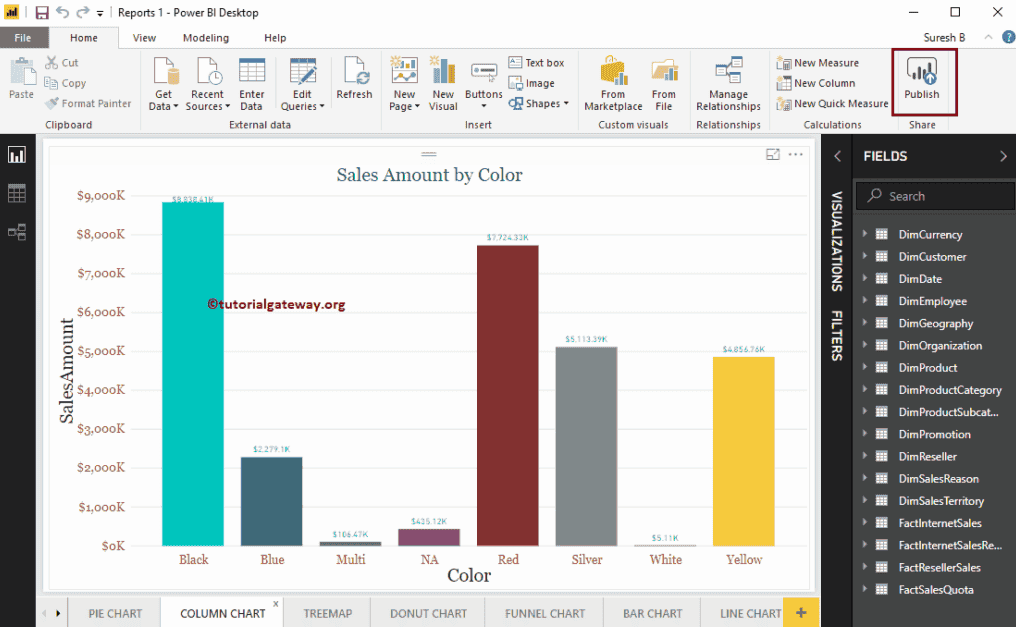The height and width of the screenshot is (627, 1016).
Task: Open the Help ribbon tab
Action: click(275, 38)
